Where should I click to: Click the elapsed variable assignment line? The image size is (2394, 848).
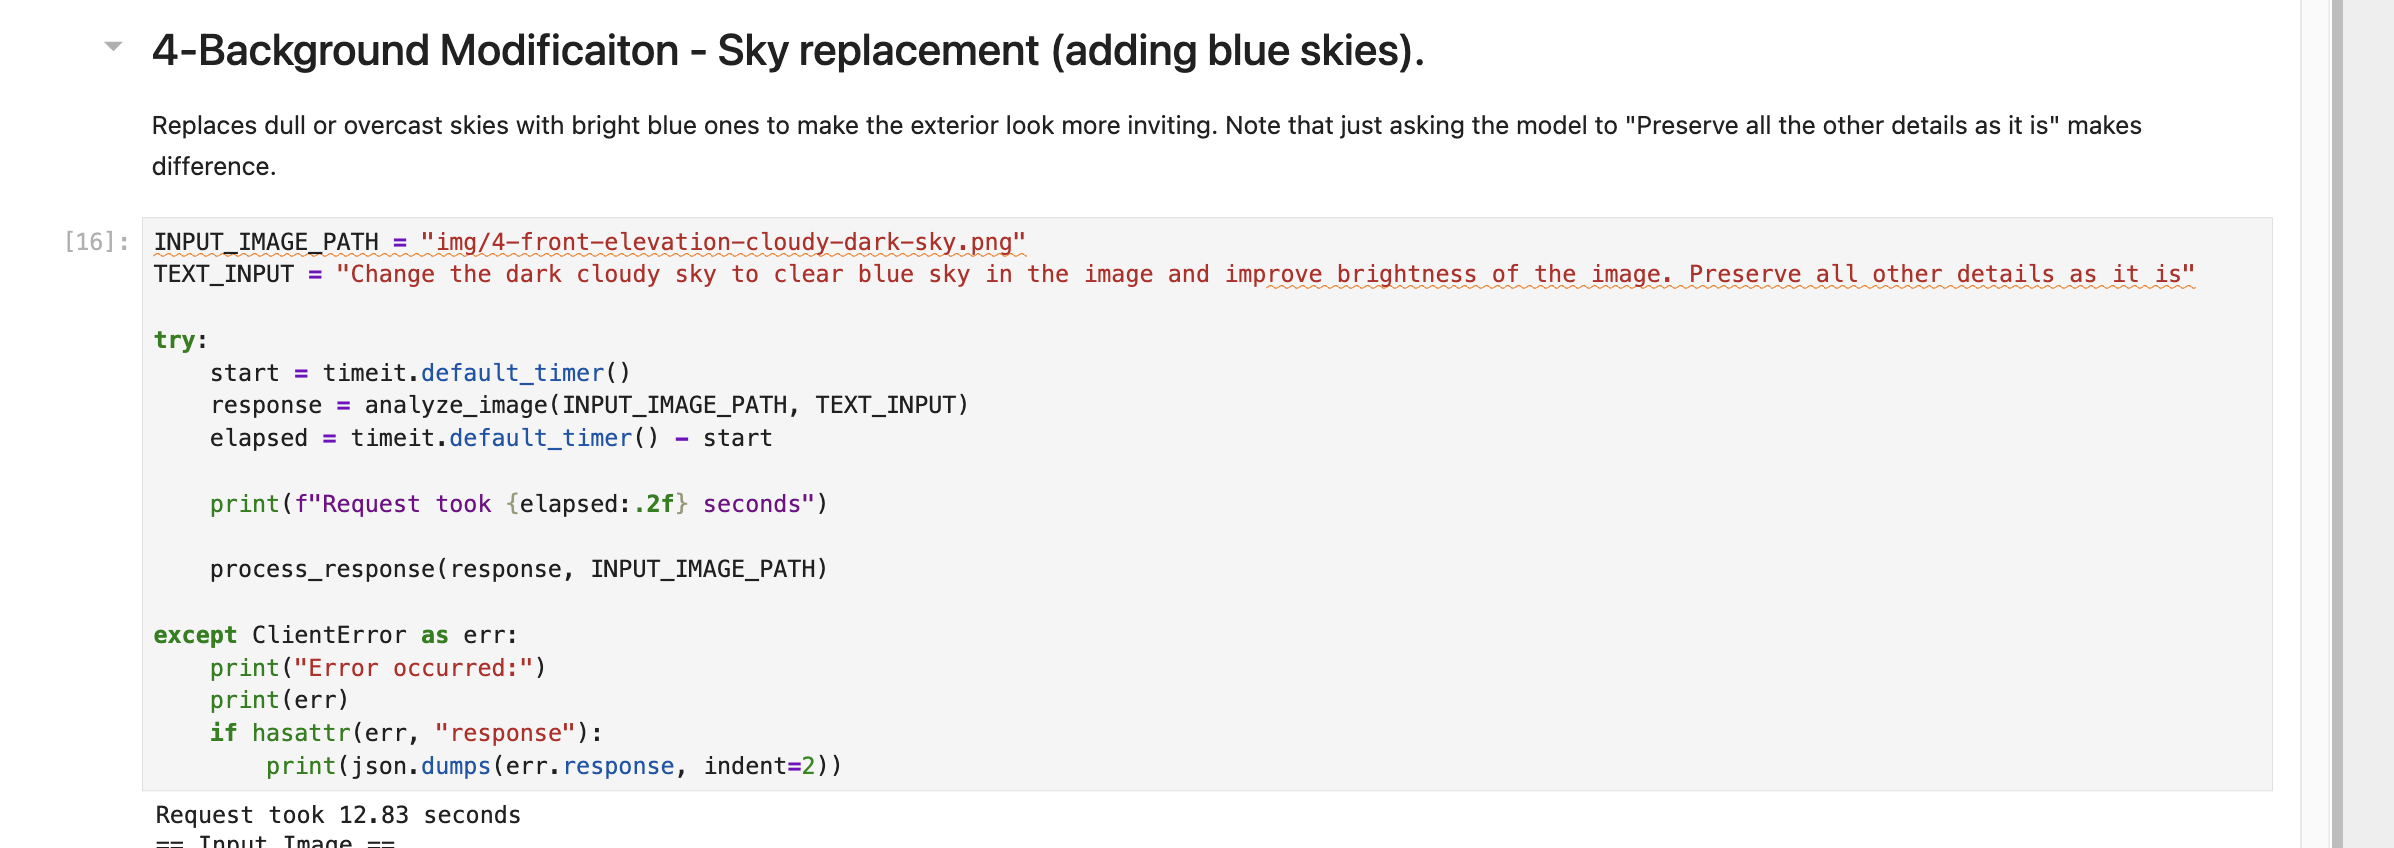pos(490,438)
